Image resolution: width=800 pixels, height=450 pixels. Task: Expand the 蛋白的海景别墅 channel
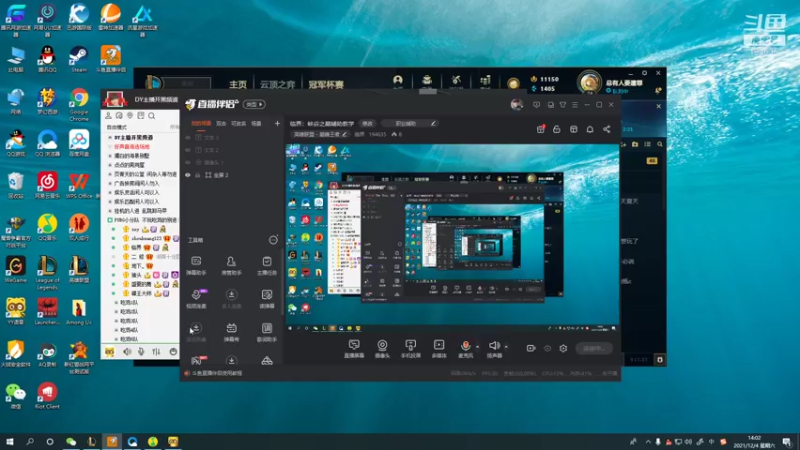click(x=110, y=156)
